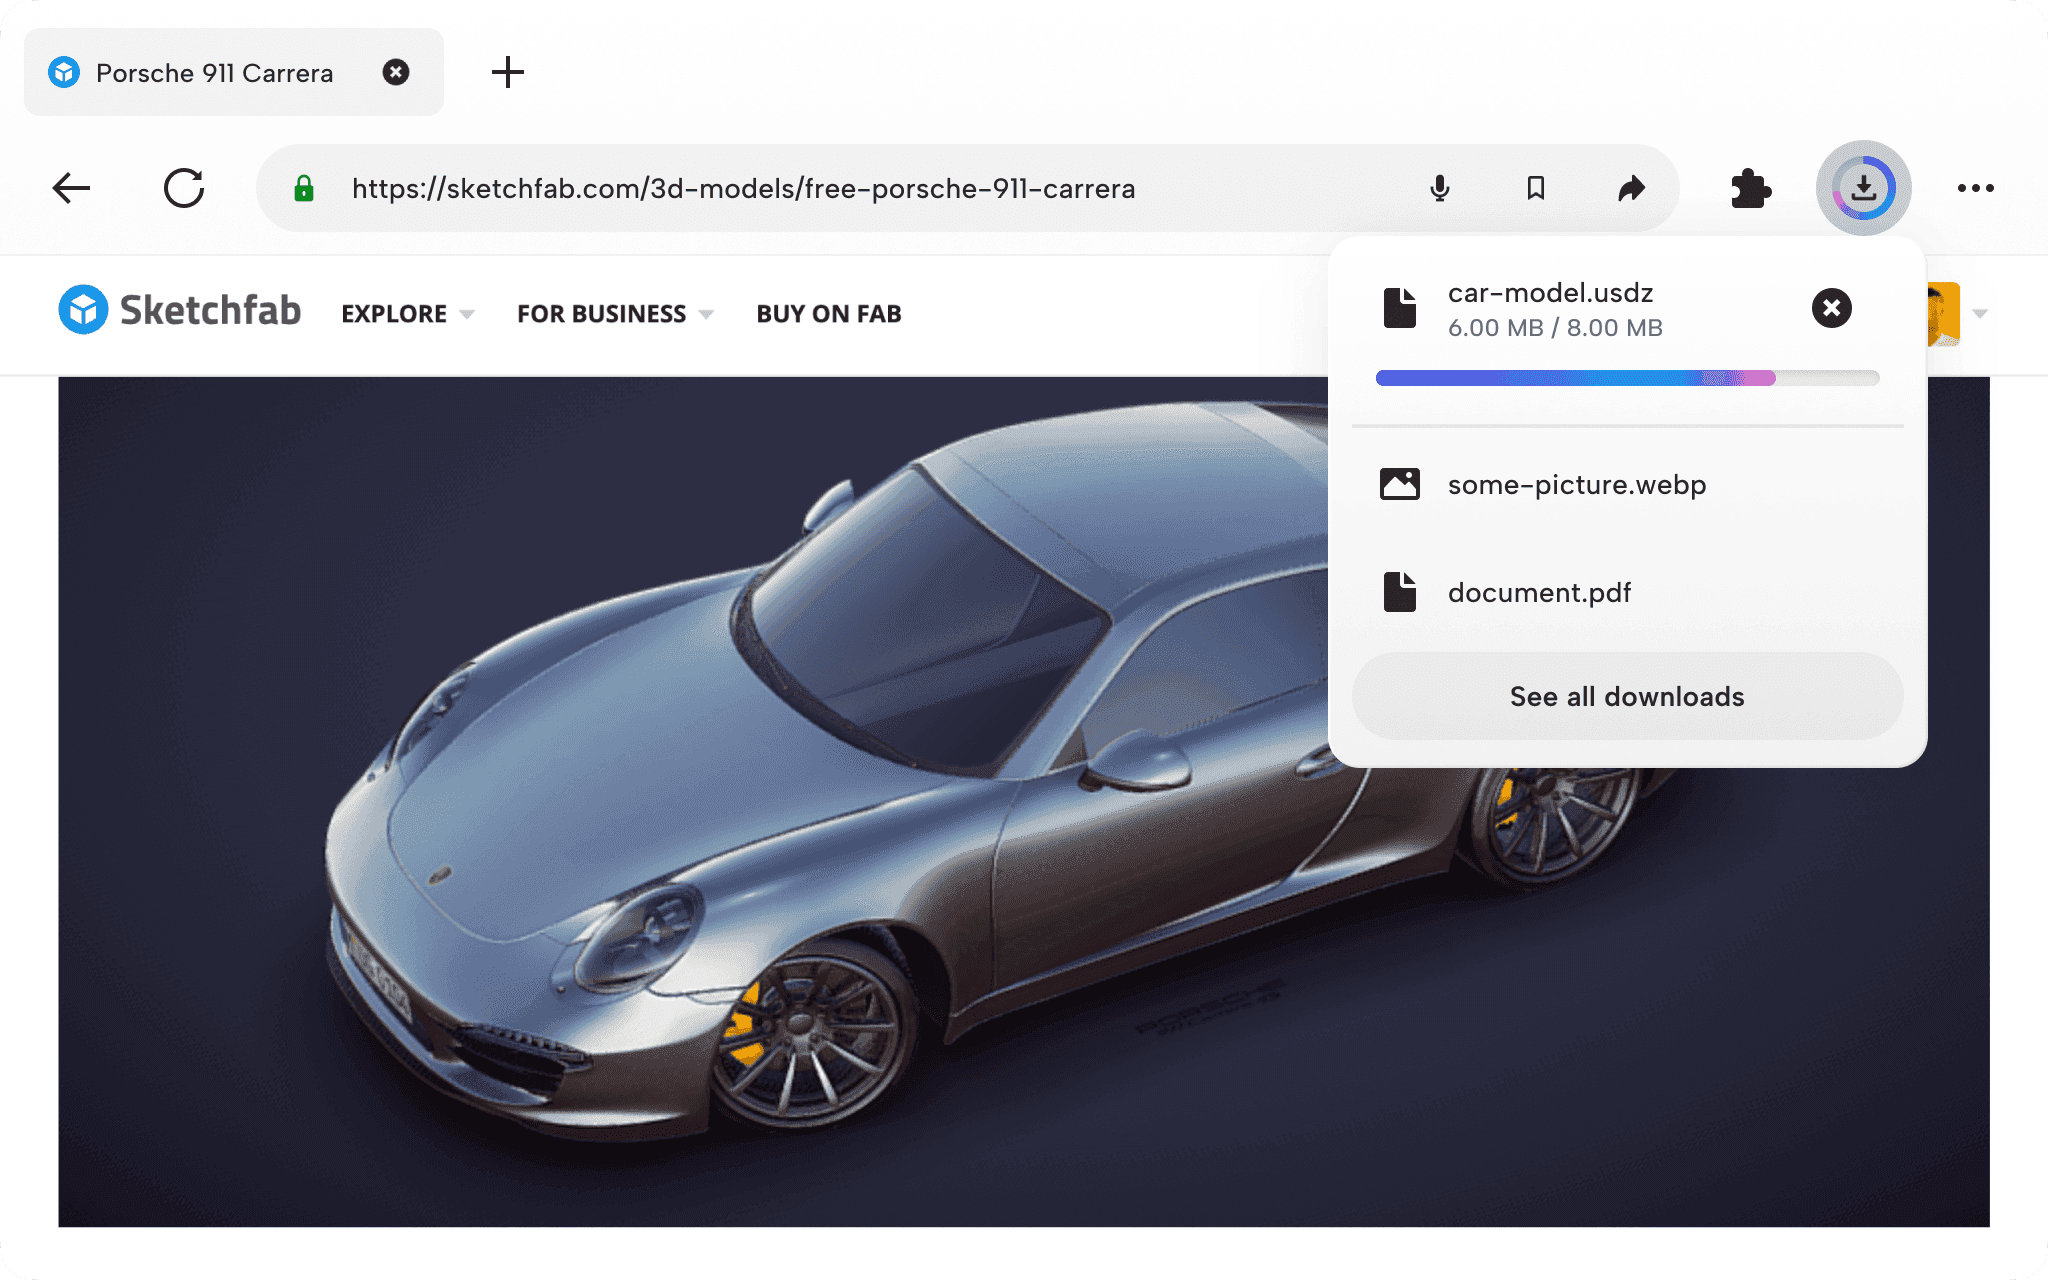Open the three-dot browser menu
The width and height of the screenshot is (2048, 1280).
(x=1975, y=188)
